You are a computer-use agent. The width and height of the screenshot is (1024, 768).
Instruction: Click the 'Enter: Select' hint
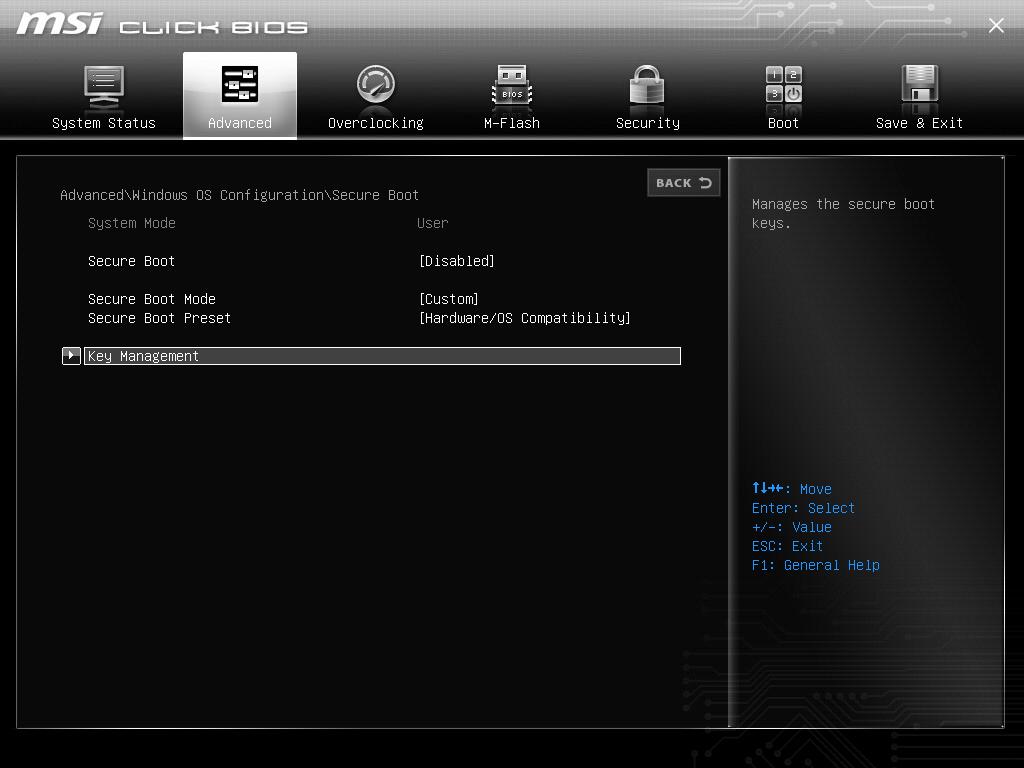(x=803, y=508)
